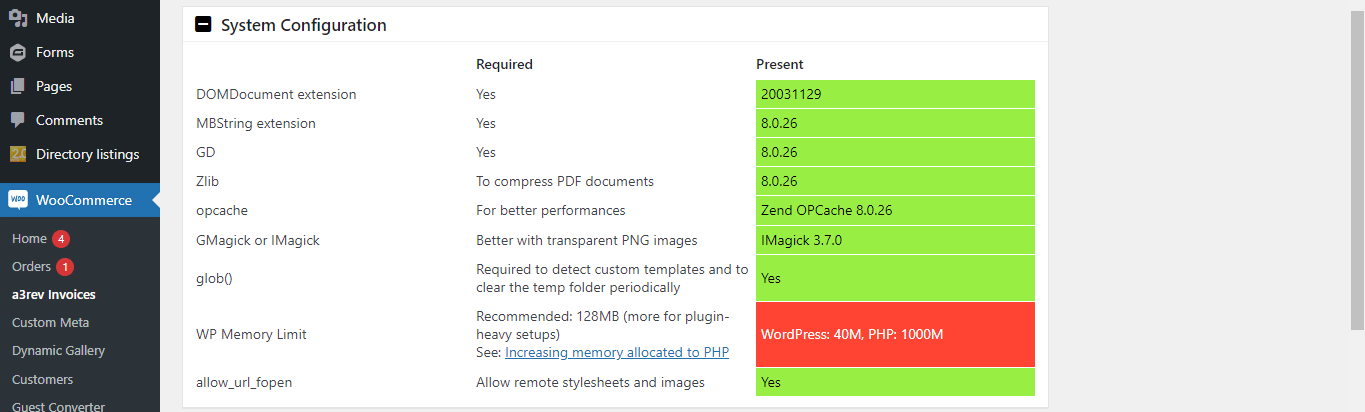Select a3rev Invoices in the sidebar
Screen dimensions: 1365x412
[54, 295]
